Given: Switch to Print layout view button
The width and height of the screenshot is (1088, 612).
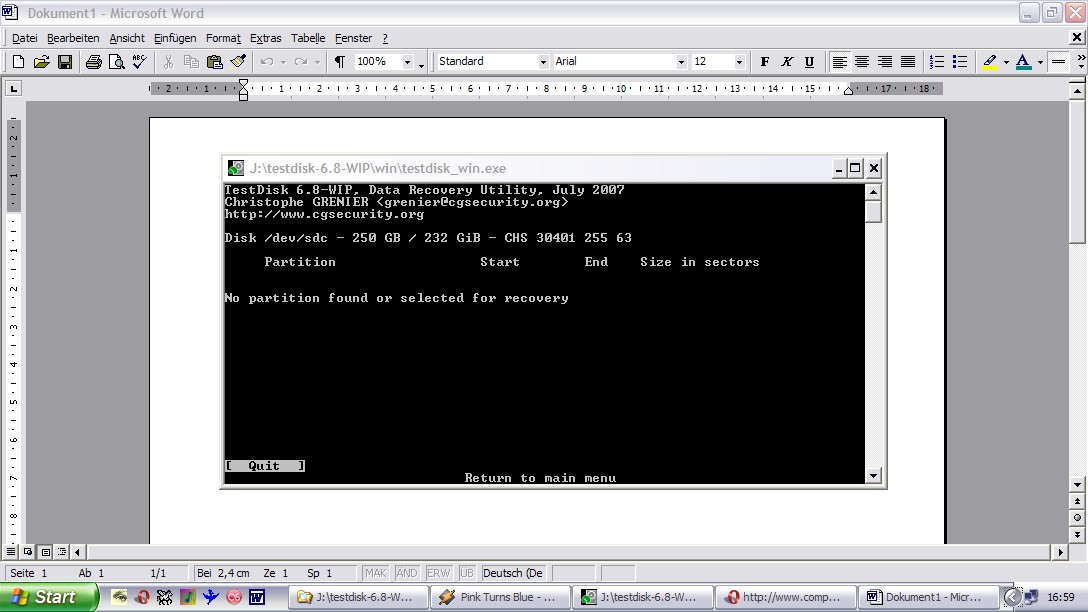Looking at the screenshot, I should point(45,552).
